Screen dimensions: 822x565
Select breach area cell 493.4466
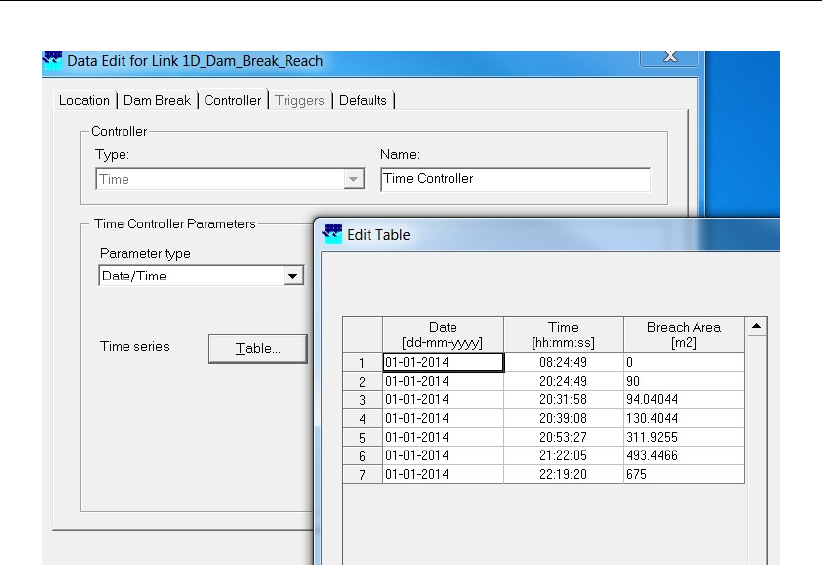click(x=684, y=456)
